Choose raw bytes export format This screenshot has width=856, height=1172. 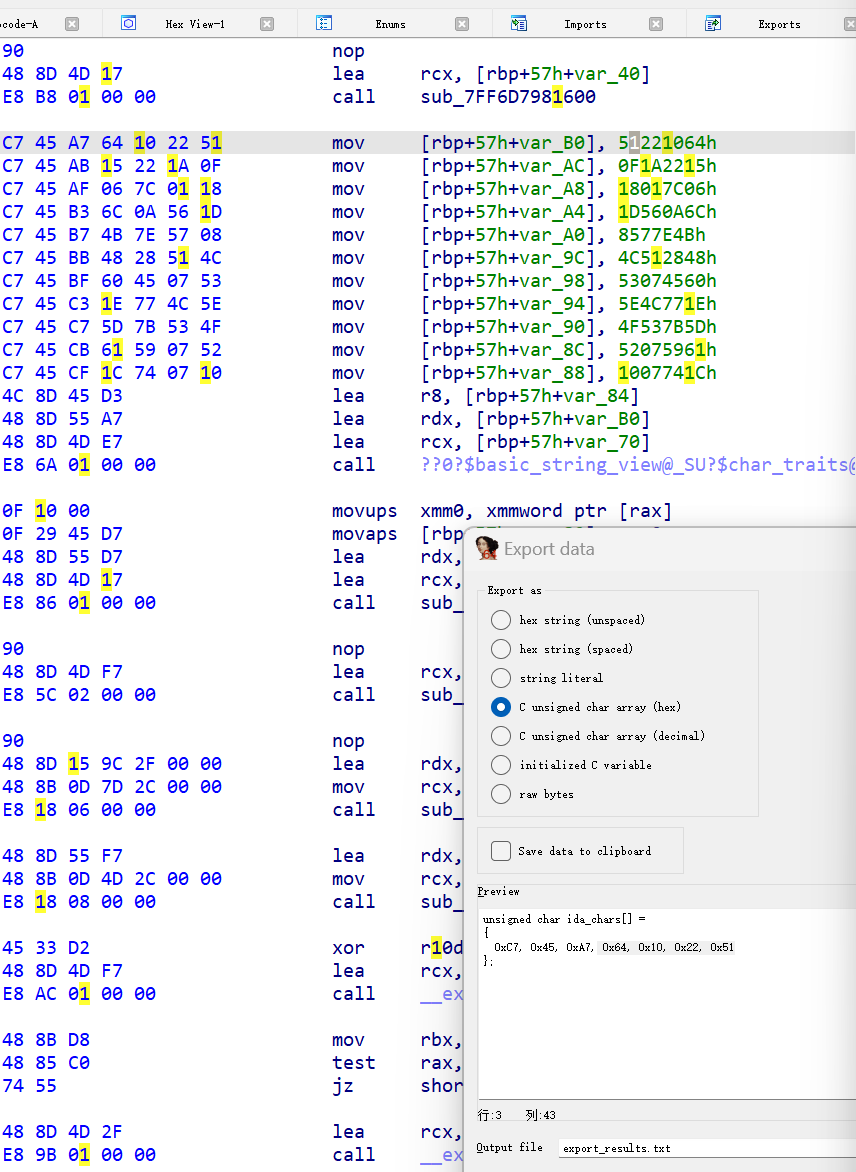pos(501,794)
